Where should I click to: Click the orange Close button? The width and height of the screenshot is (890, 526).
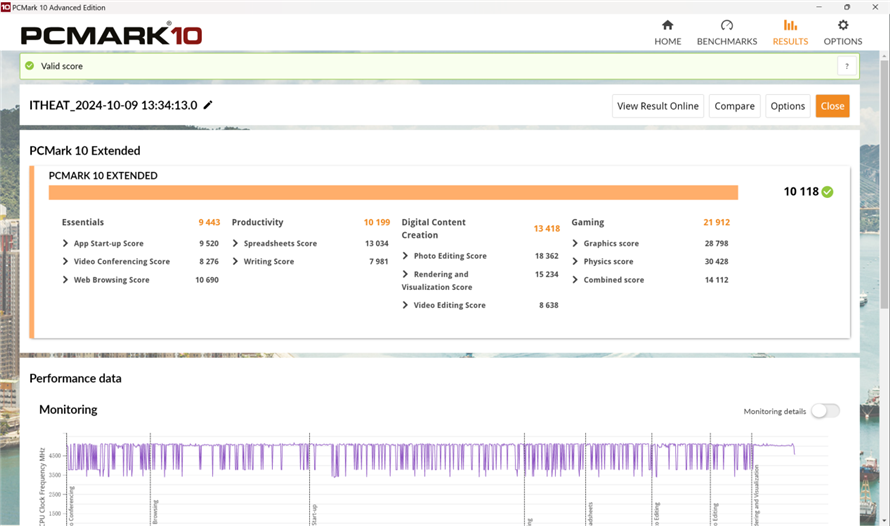832,106
